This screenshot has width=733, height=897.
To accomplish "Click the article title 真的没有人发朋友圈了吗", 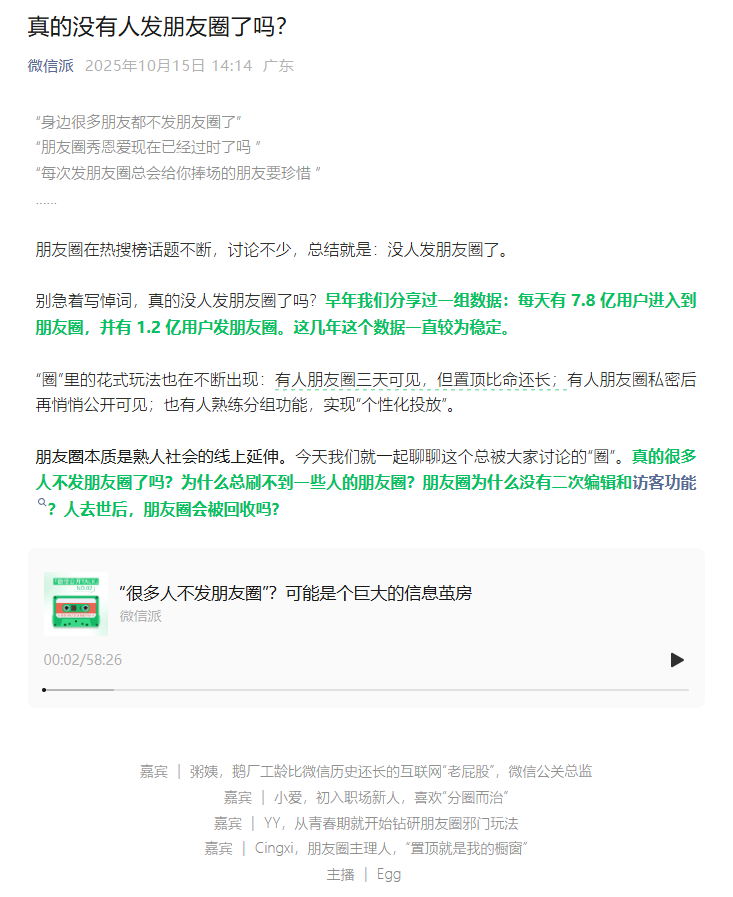I will 157,26.
